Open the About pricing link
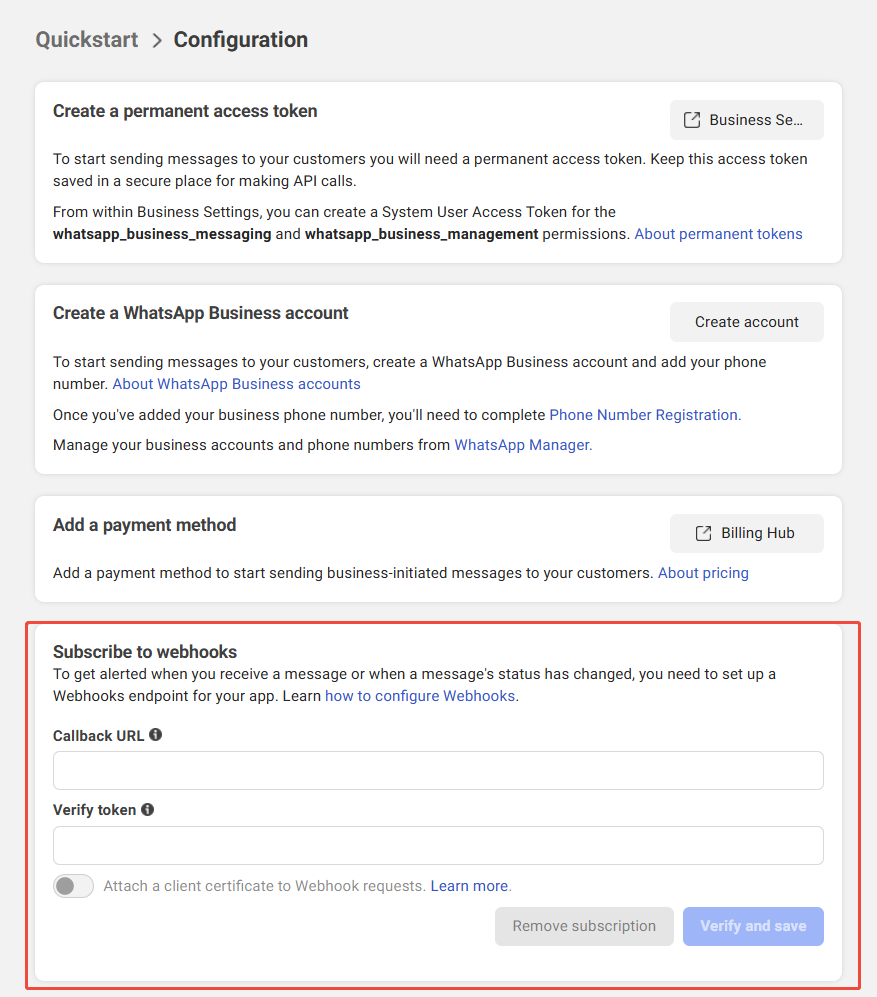This screenshot has width=877, height=997. [x=703, y=572]
